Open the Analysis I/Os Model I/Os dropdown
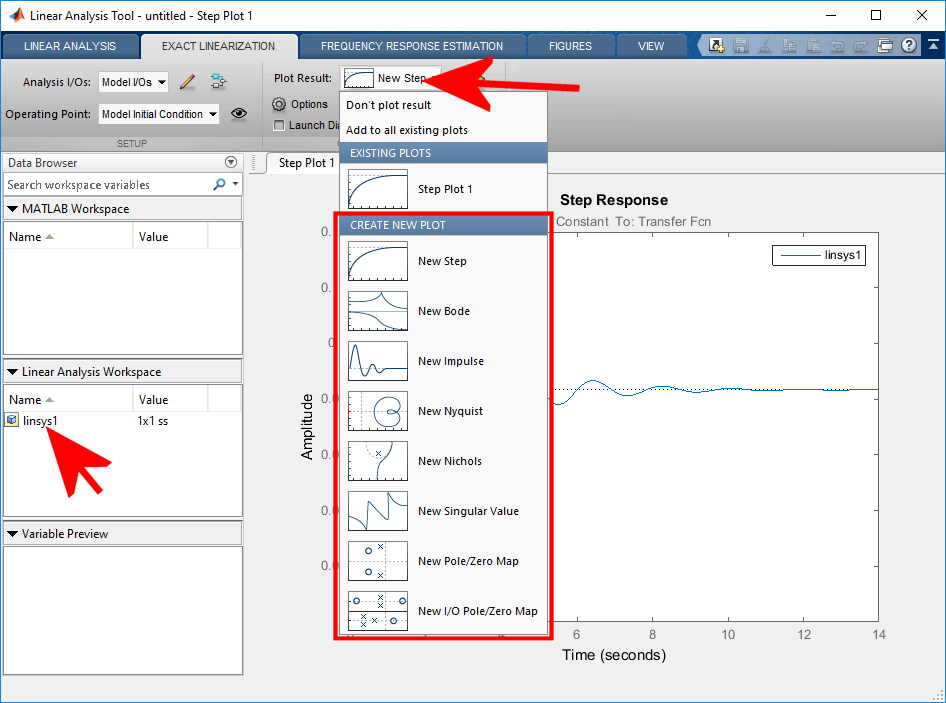 point(133,82)
